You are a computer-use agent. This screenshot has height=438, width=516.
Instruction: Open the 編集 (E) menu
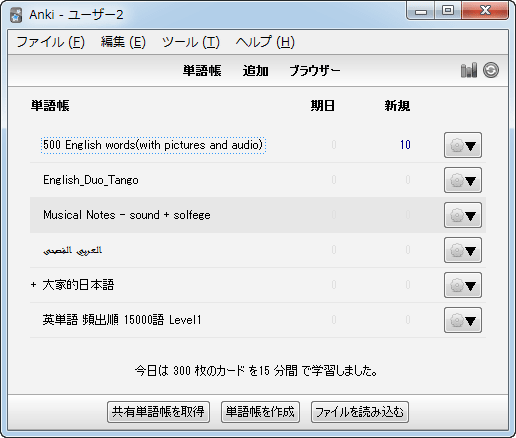123,42
